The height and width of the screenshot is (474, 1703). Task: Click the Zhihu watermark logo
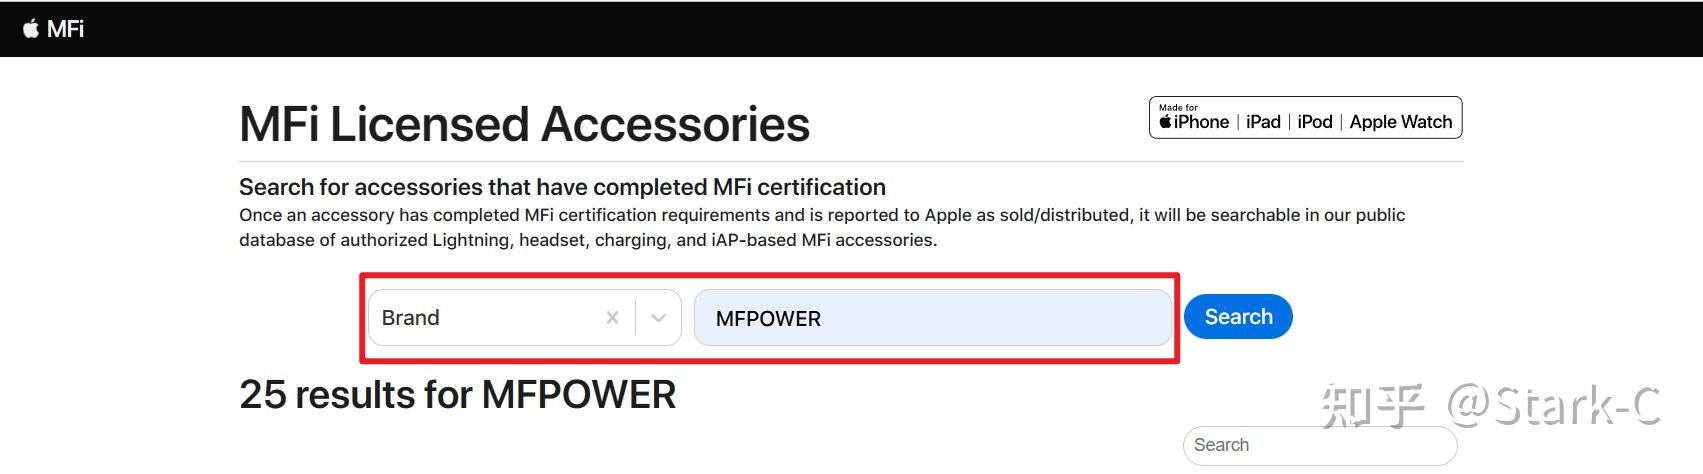pos(1373,406)
